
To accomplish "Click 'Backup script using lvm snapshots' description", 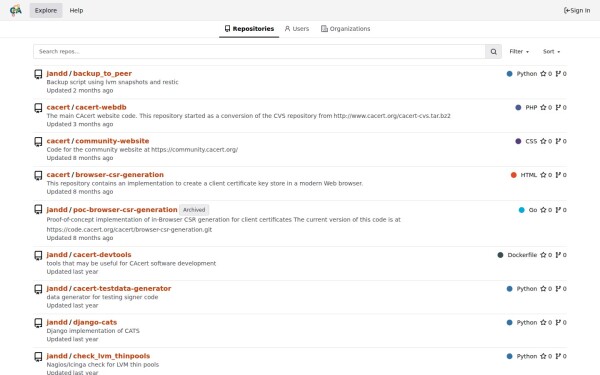I will point(112,82).
